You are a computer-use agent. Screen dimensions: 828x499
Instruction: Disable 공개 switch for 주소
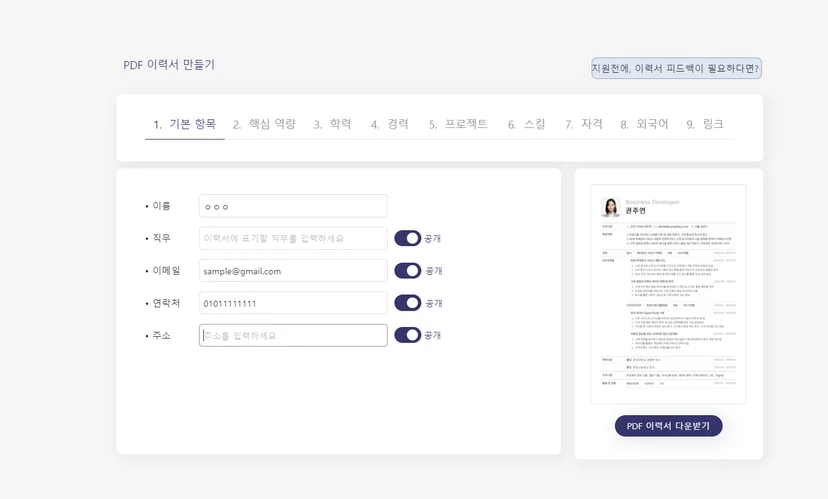[x=408, y=335]
